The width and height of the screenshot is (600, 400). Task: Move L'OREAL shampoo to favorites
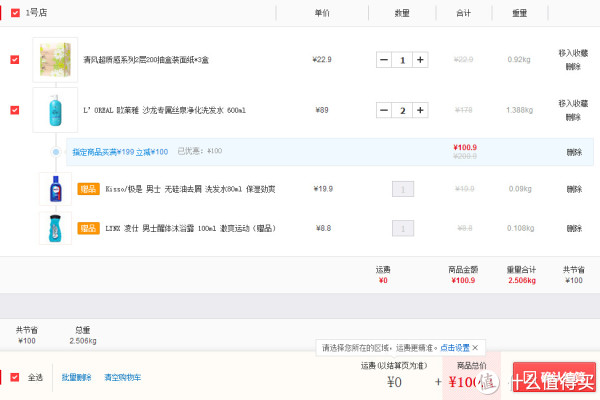(x=573, y=104)
